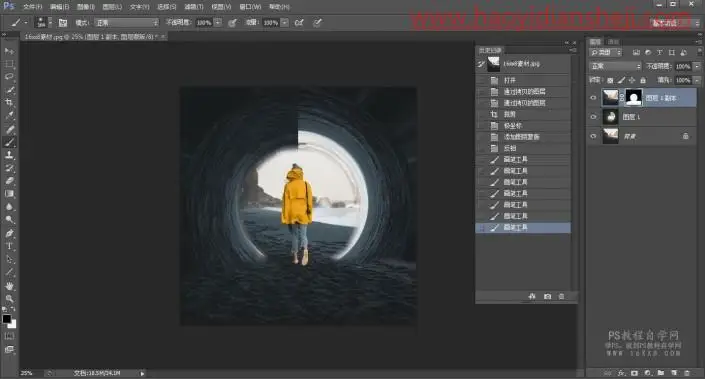Create new document from current state
The height and width of the screenshot is (379, 705).
click(532, 296)
